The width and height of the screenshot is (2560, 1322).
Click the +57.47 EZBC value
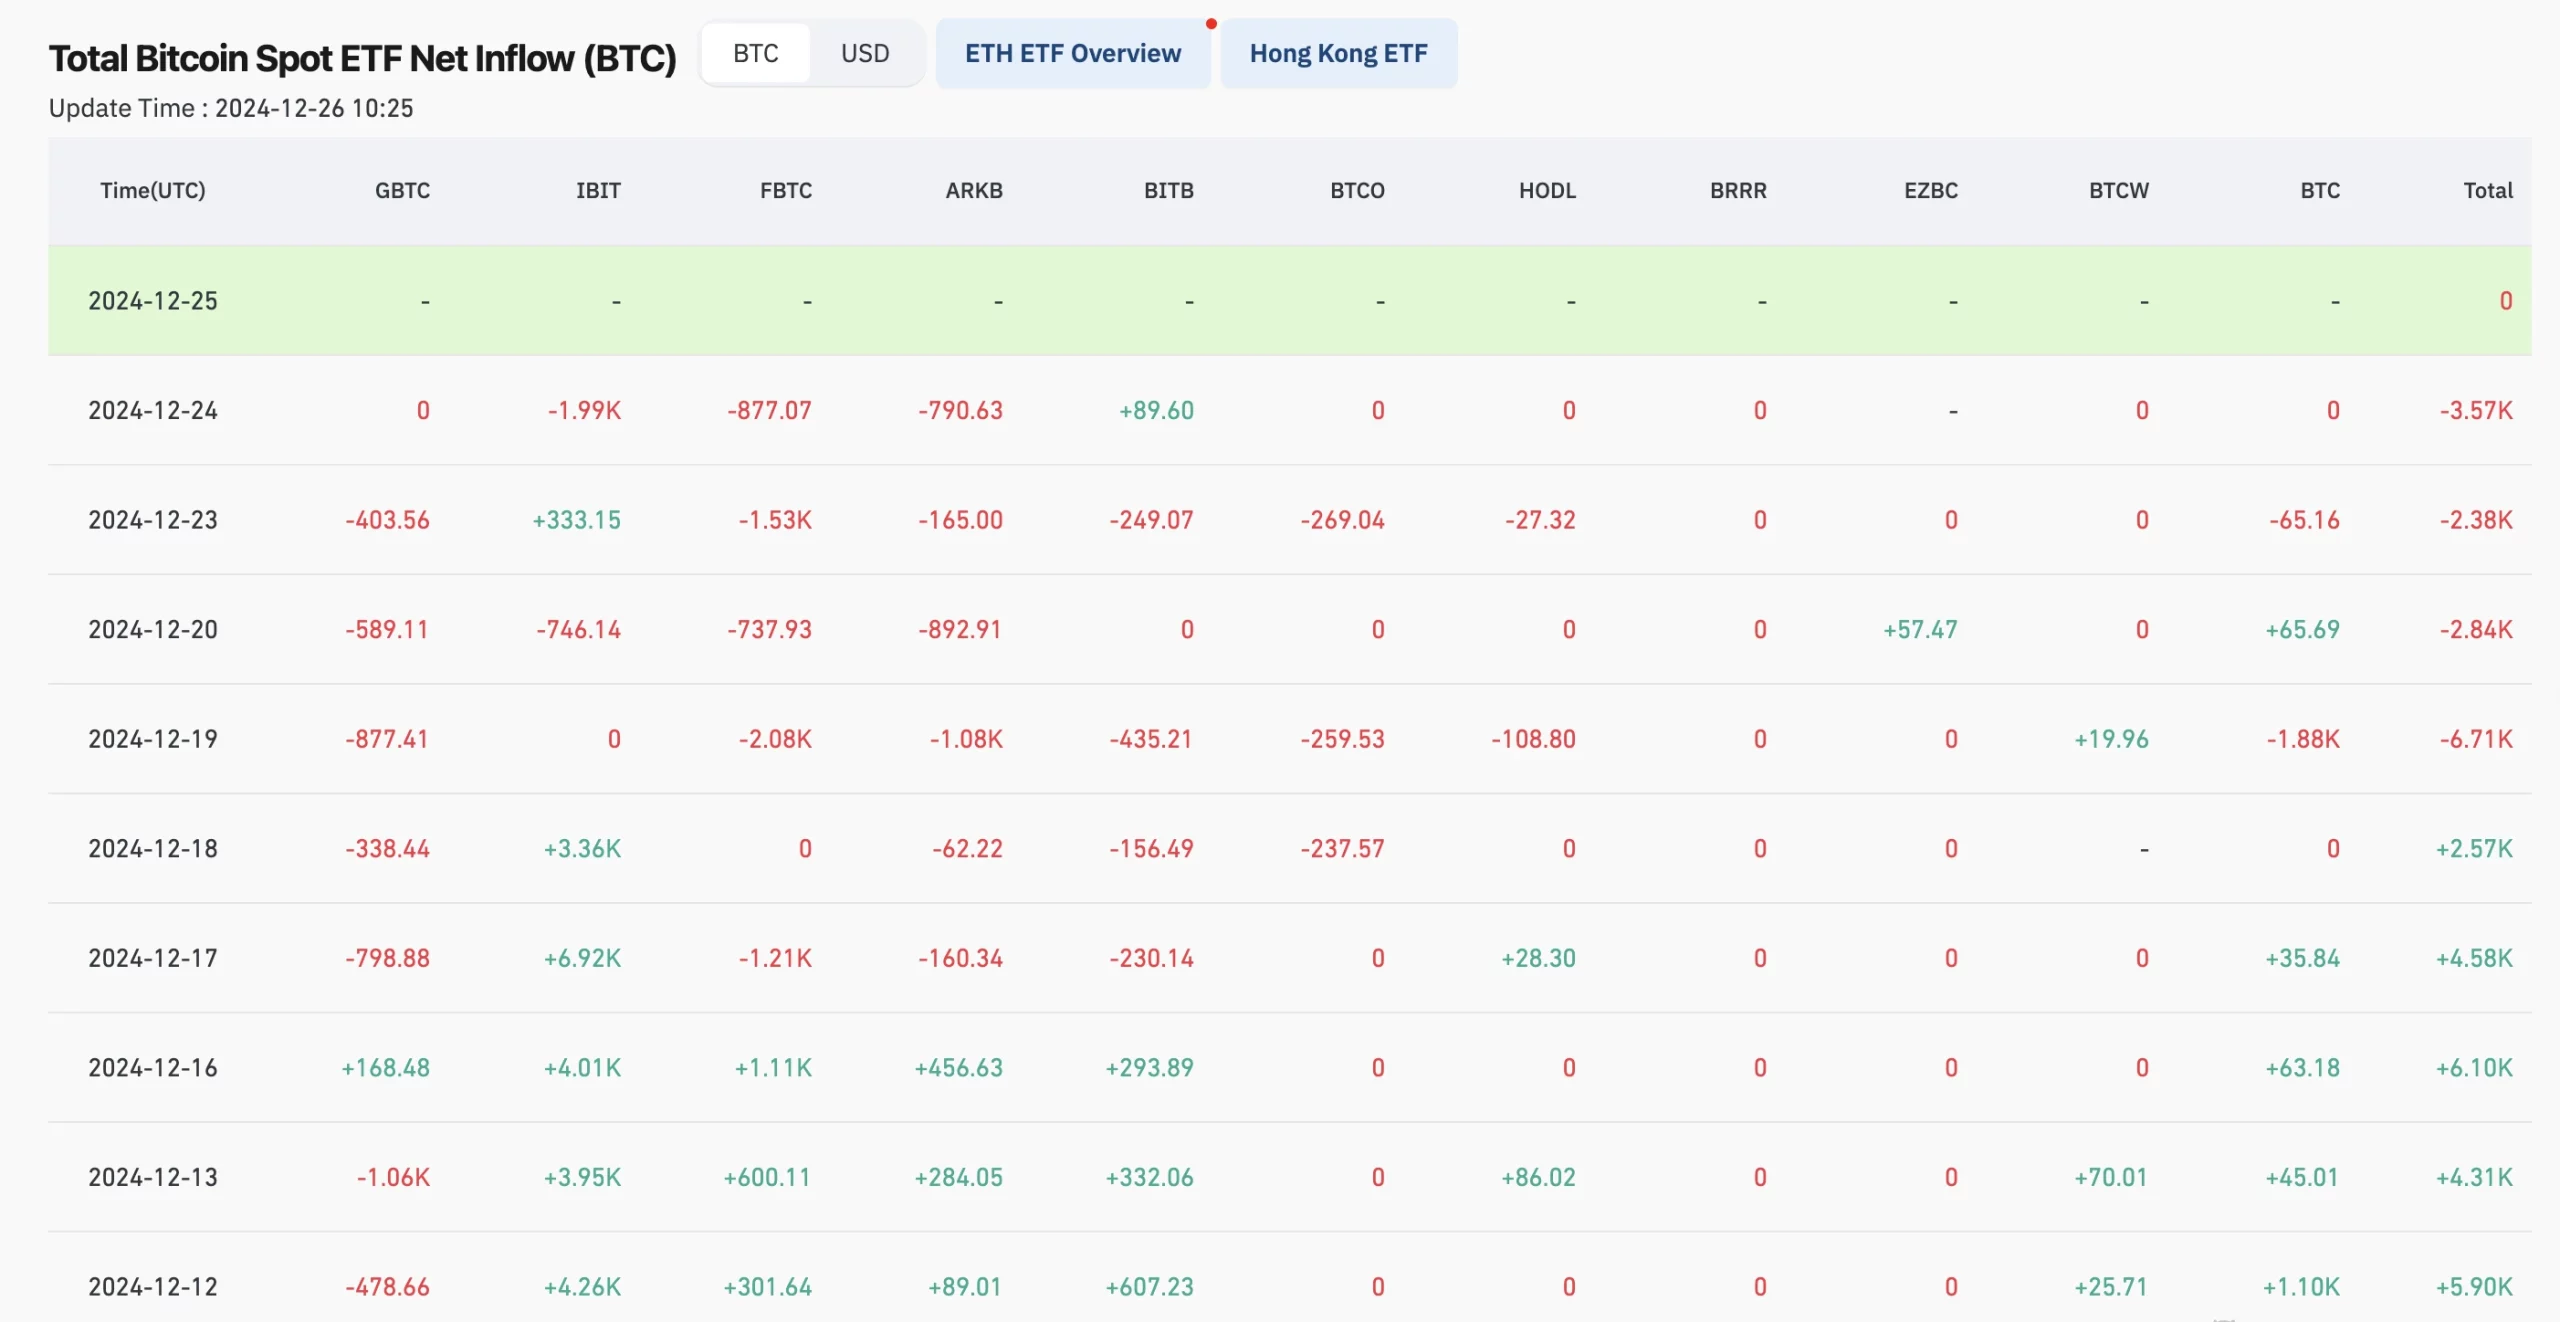click(x=1920, y=629)
